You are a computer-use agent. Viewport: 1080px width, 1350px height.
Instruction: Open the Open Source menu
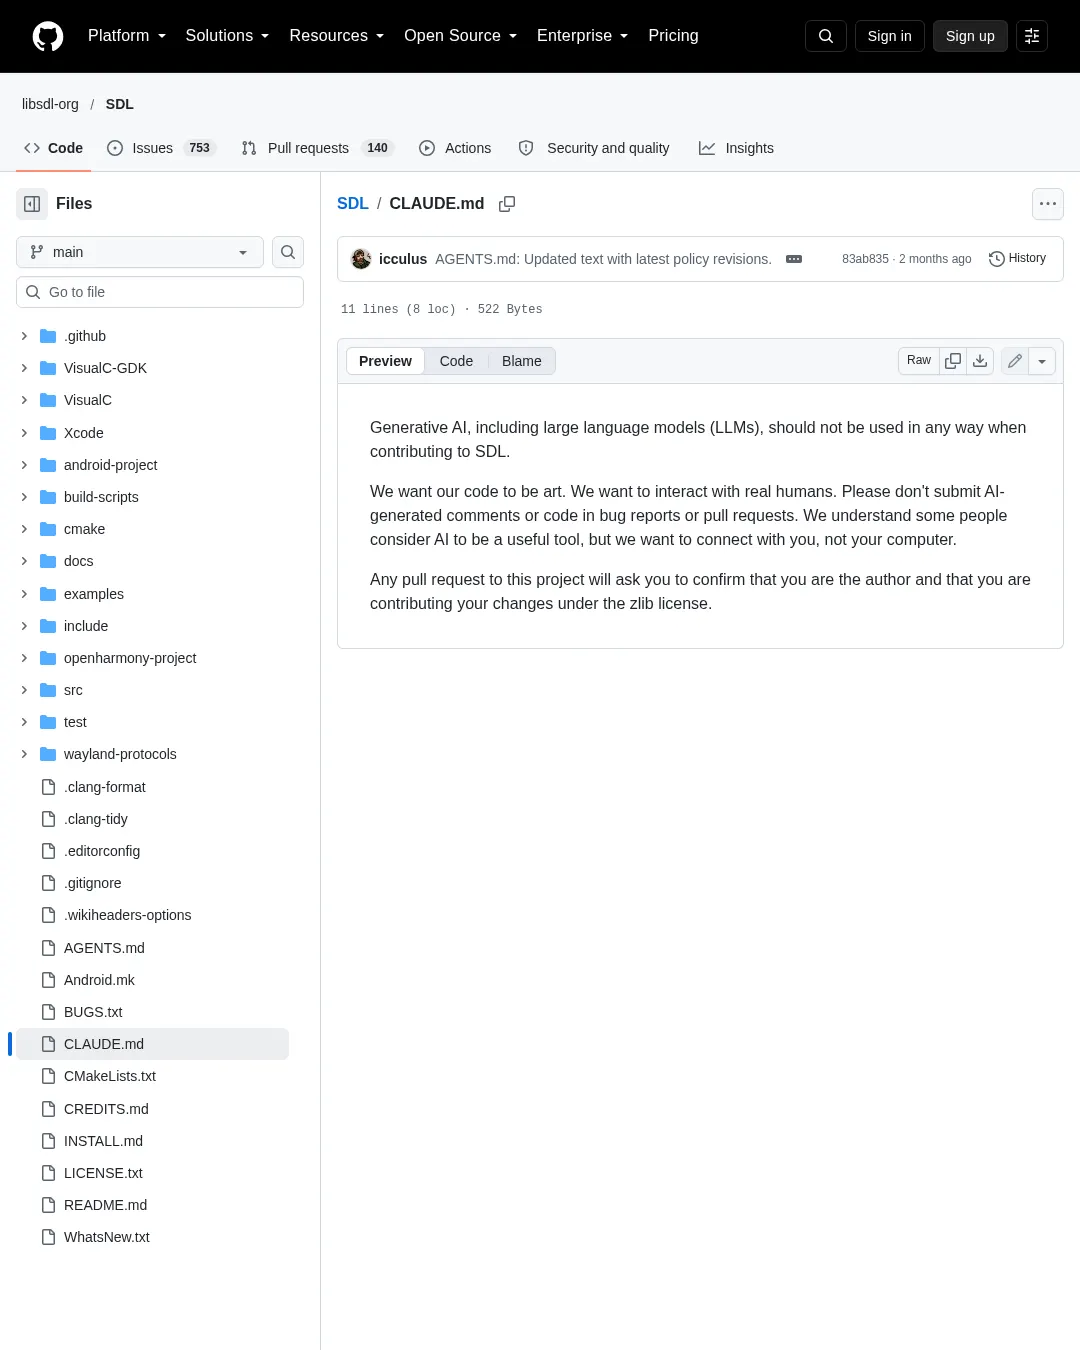pos(461,36)
